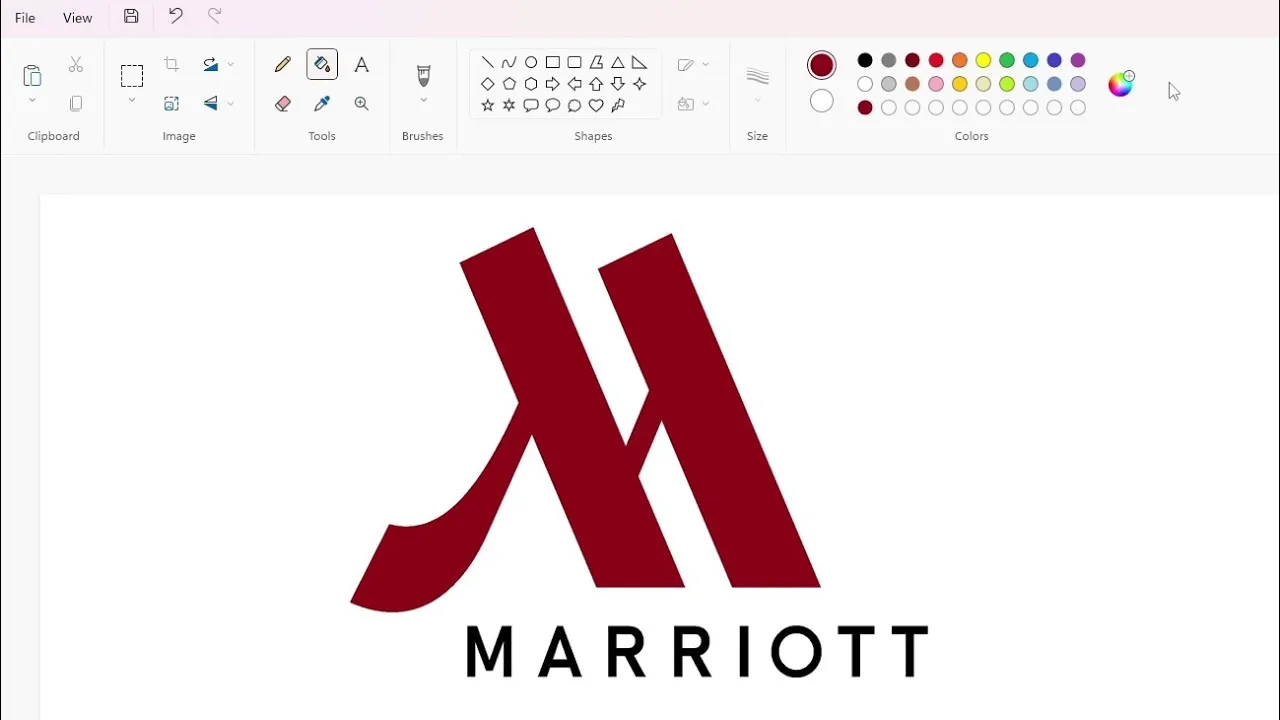The image size is (1280, 720).
Task: Expand the Paste options arrow
Action: [32, 100]
